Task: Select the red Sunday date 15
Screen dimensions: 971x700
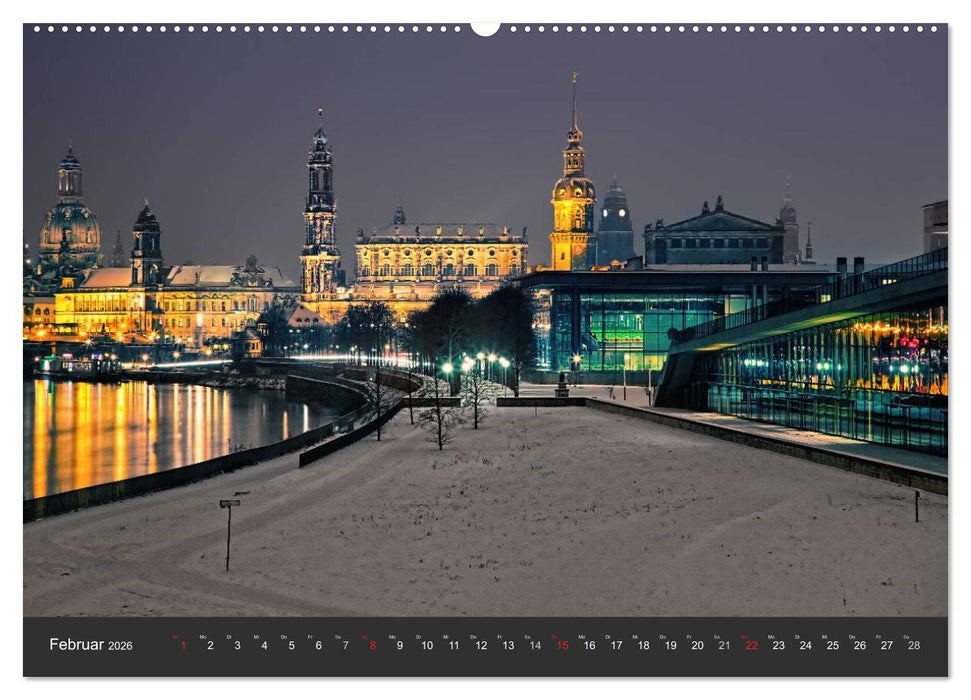Action: click(x=561, y=647)
